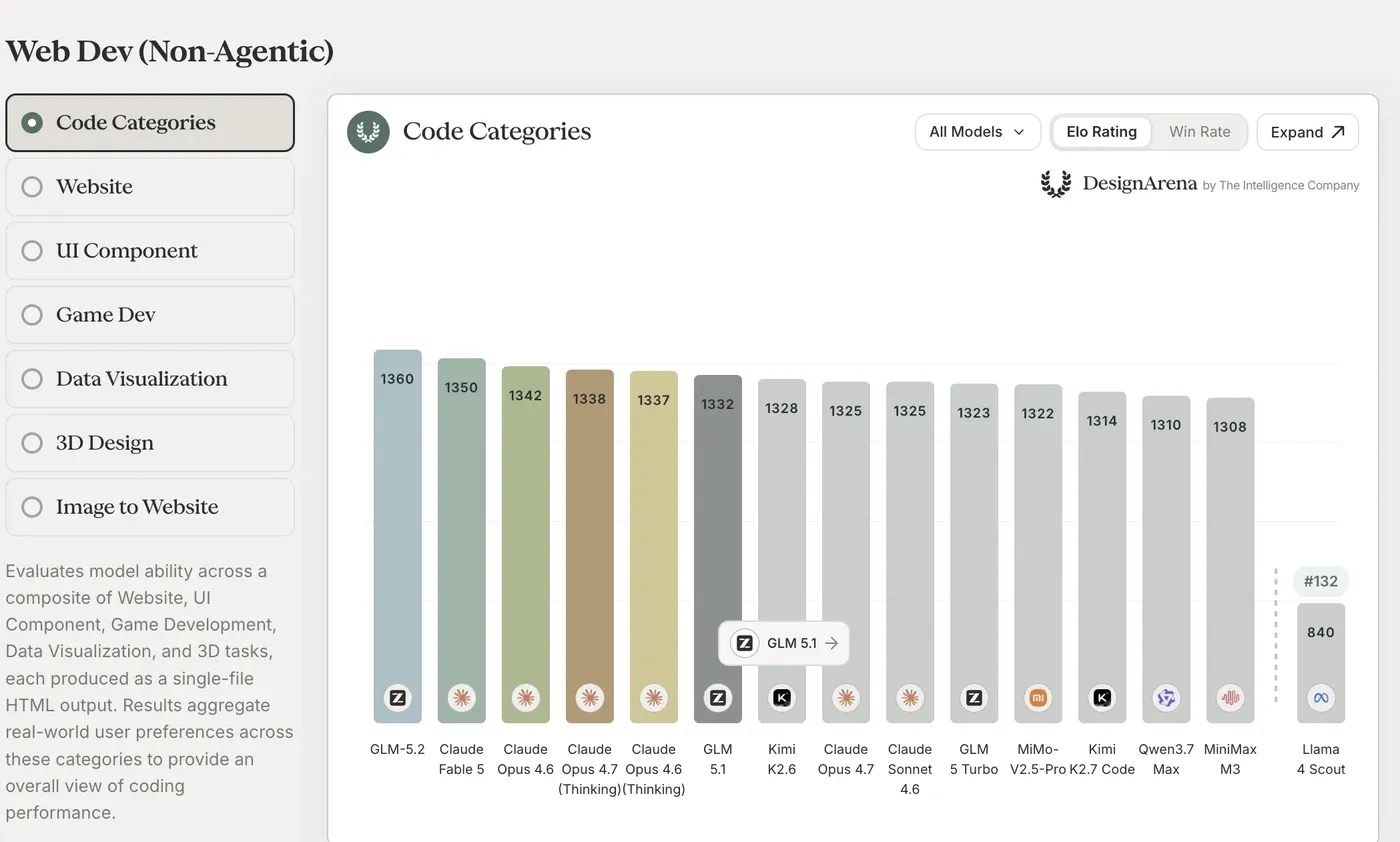The image size is (1400, 842).
Task: Click the #132 rank badge
Action: pos(1321,581)
